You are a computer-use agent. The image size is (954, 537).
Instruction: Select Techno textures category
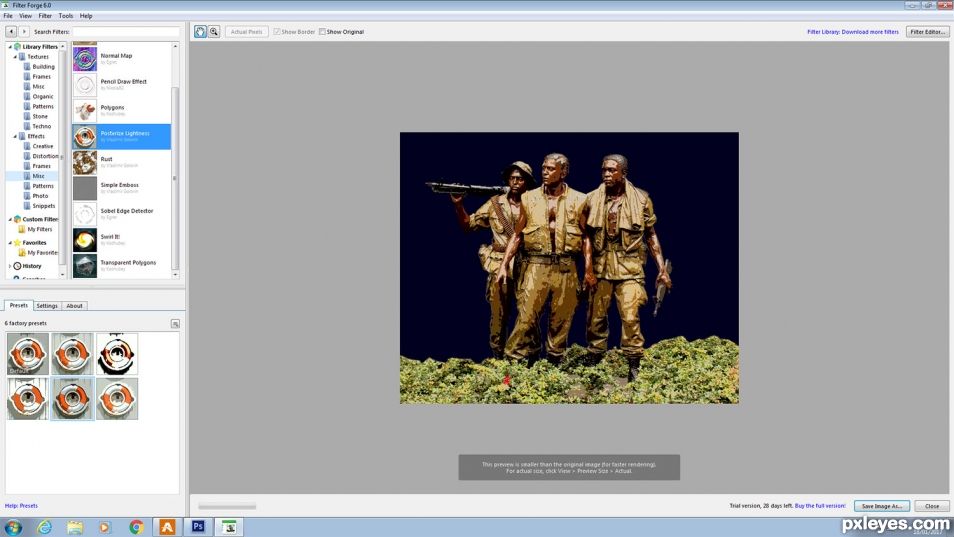41,126
